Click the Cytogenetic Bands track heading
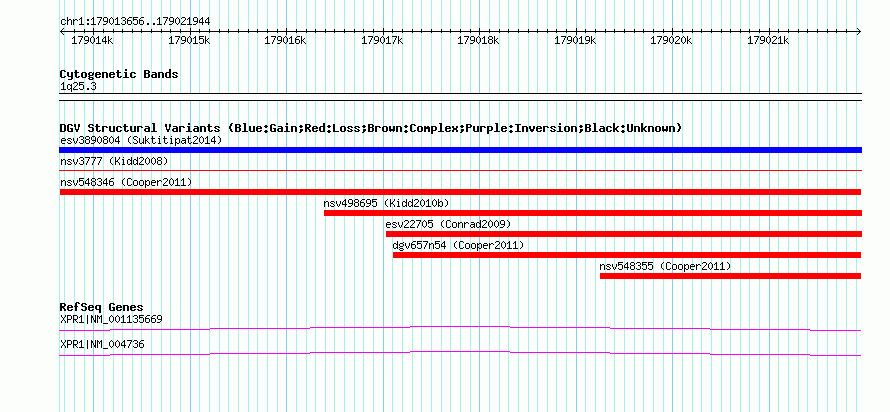890x412 pixels. click(x=119, y=74)
